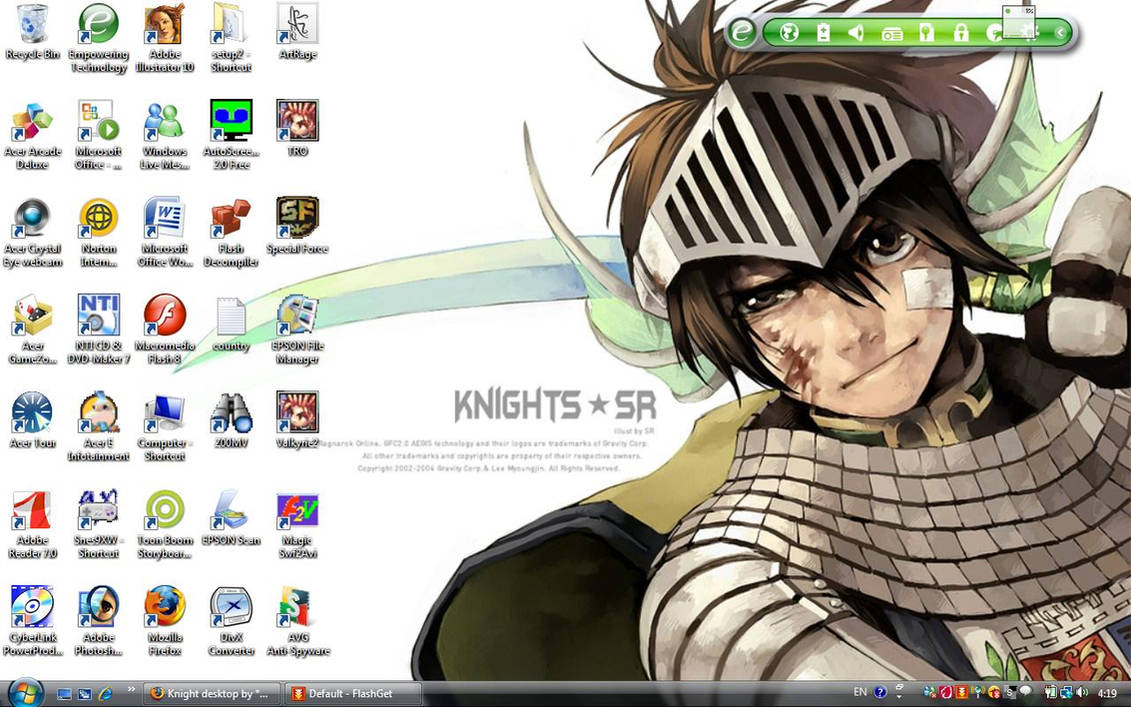Open AVG Anti-Spyware shortcut
1131x707 pixels.
(297, 622)
